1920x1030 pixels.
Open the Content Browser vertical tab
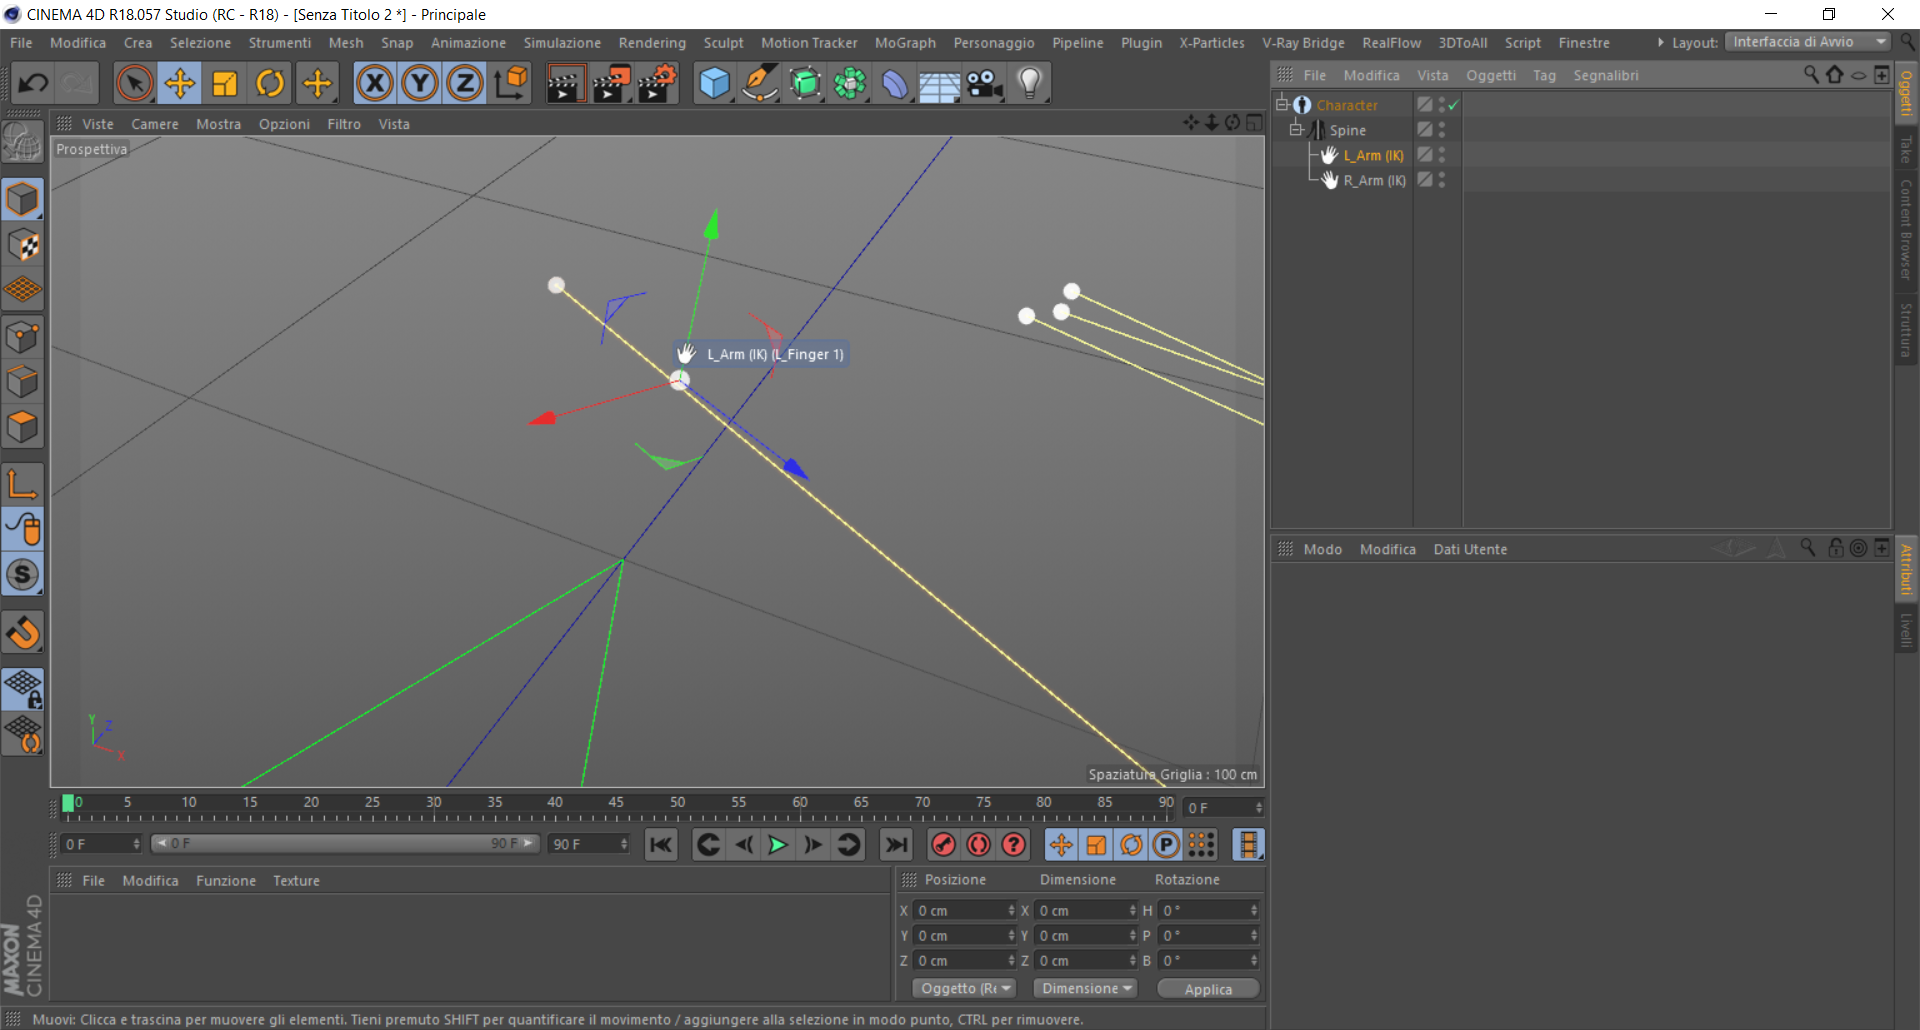click(1907, 230)
